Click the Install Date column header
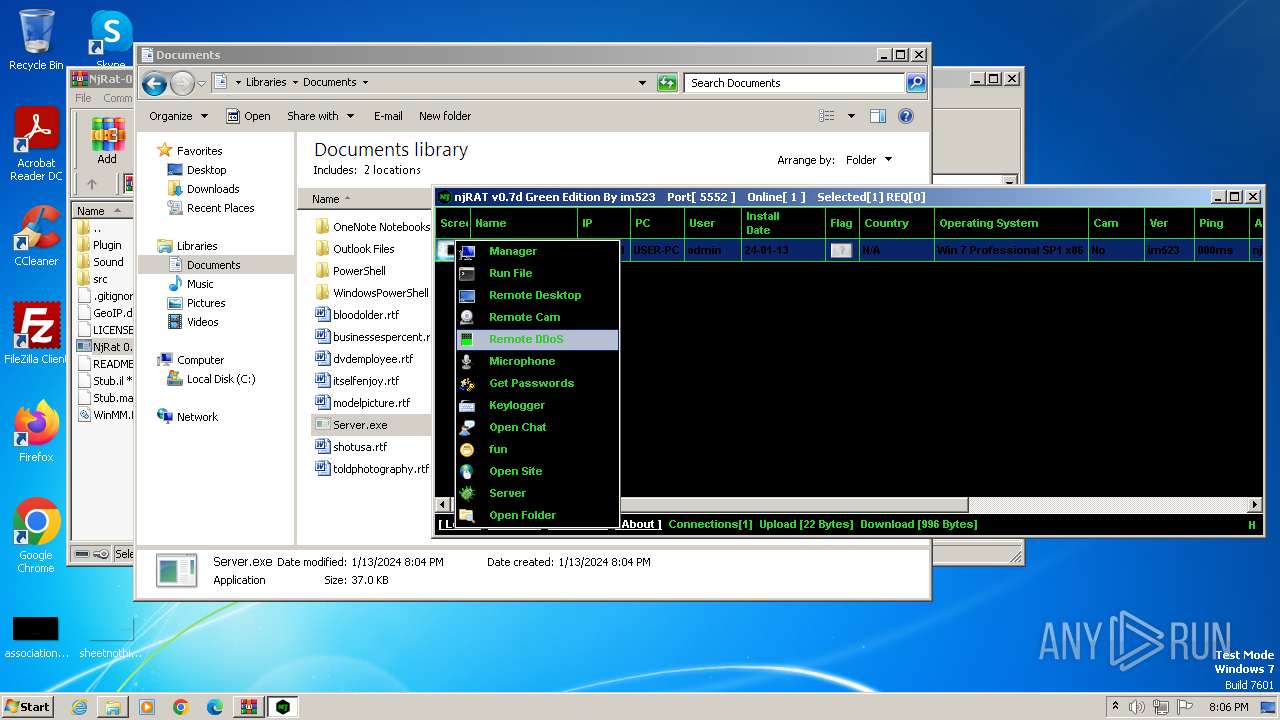Image resolution: width=1280 pixels, height=720 pixels. pos(783,223)
